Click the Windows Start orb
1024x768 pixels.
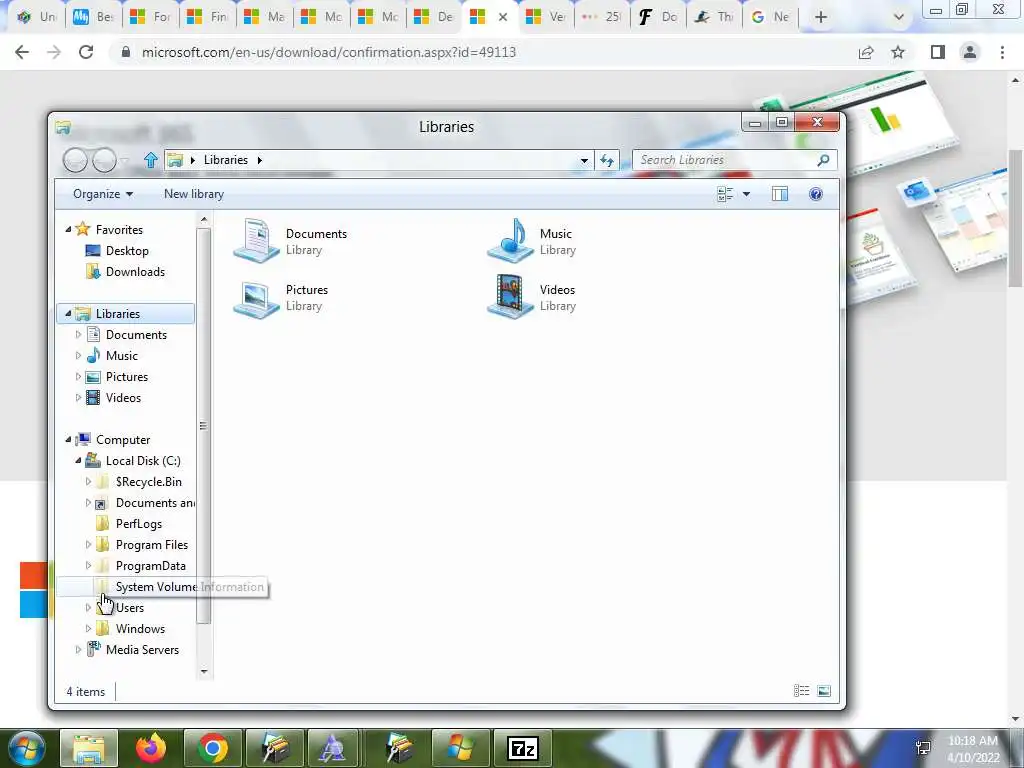click(26, 748)
